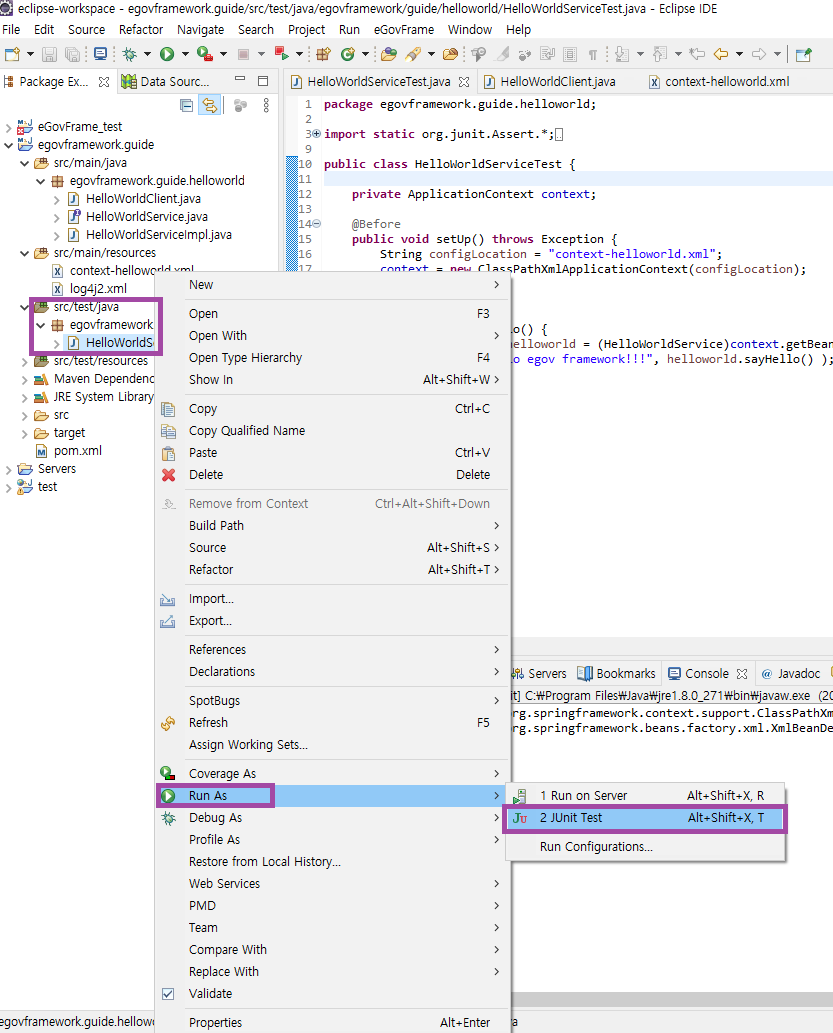Viewport: 833px width, 1033px height.
Task: Click "Assign Working Sets..." menu entry
Action: click(332, 745)
